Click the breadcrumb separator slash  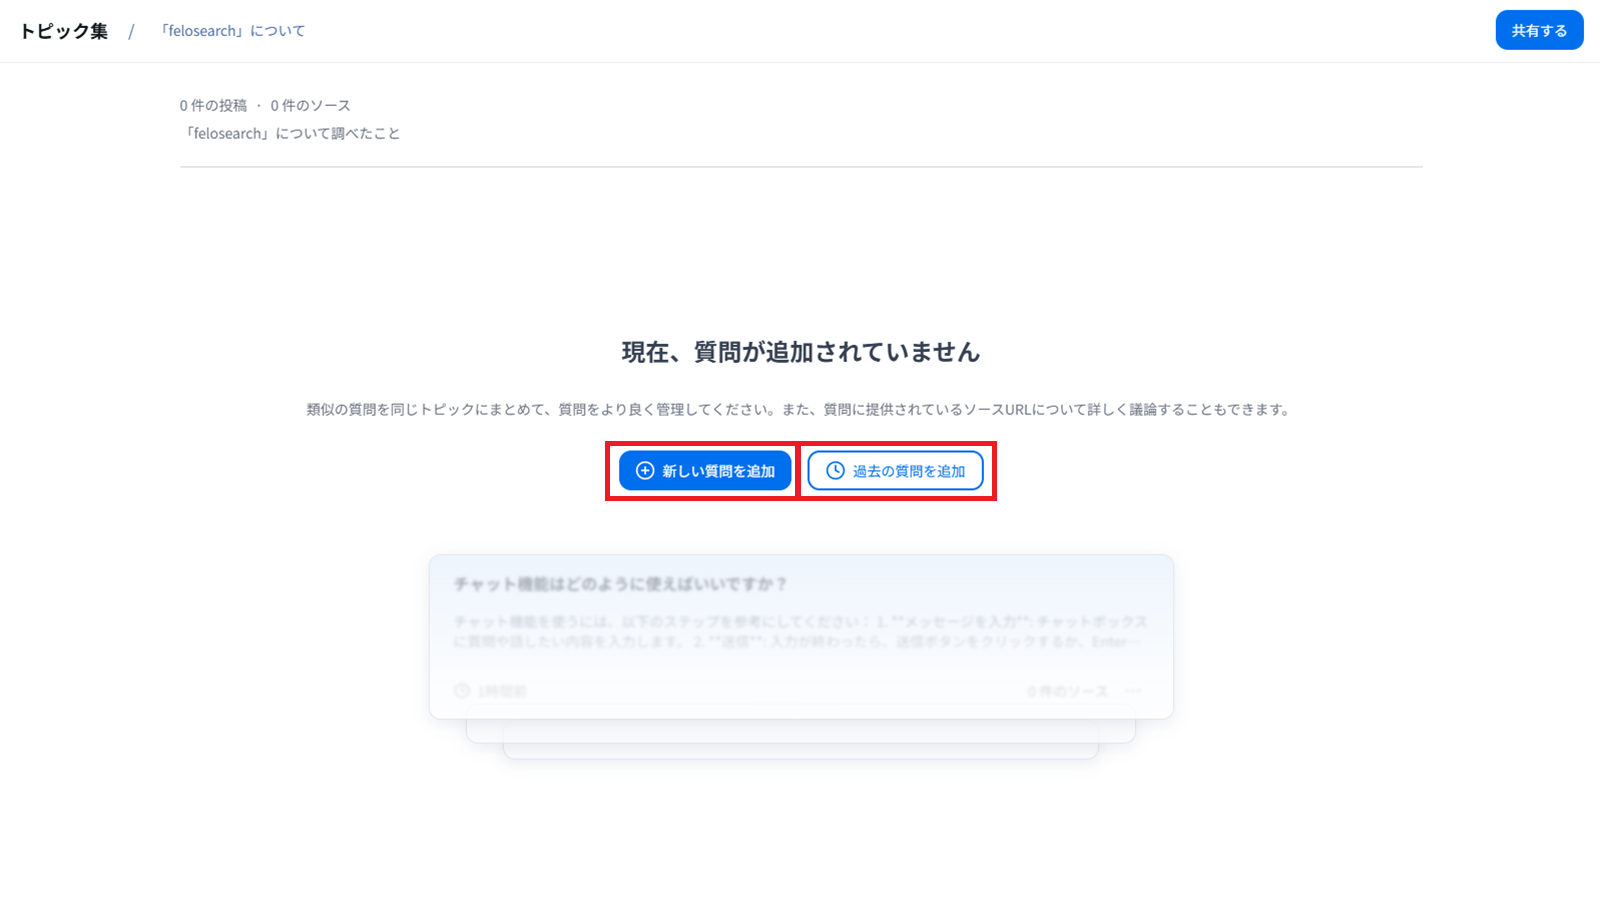tap(130, 30)
